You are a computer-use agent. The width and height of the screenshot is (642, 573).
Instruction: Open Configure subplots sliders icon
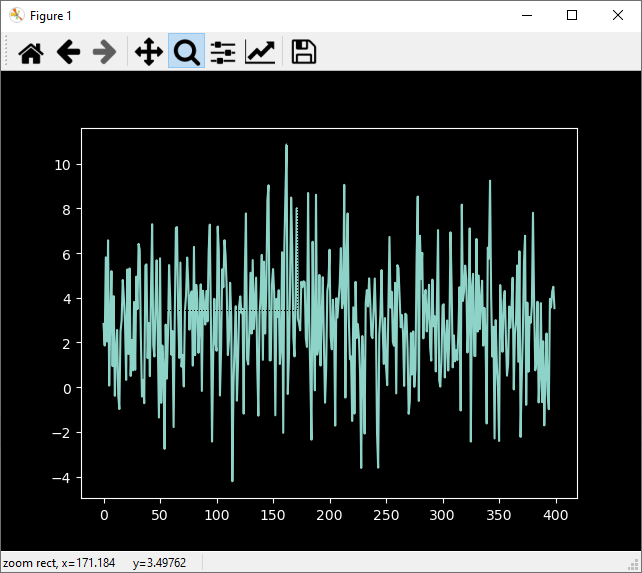point(223,52)
